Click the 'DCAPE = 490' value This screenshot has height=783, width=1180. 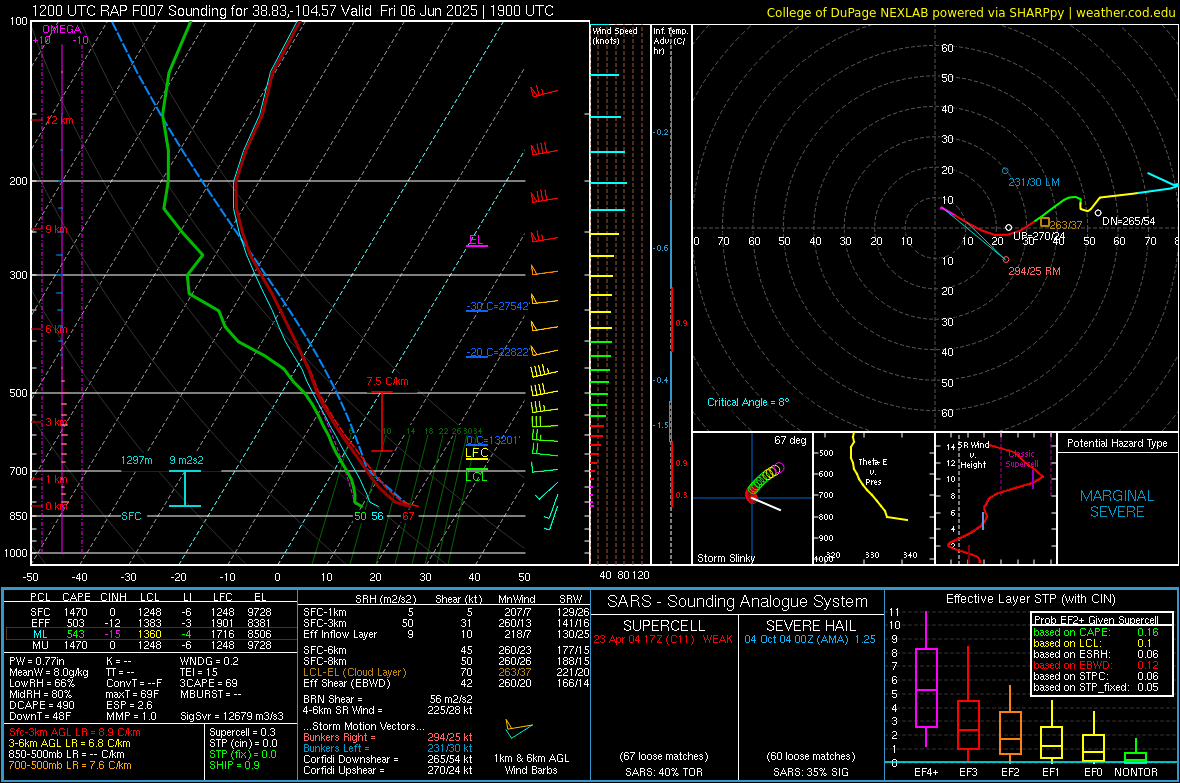point(41,705)
